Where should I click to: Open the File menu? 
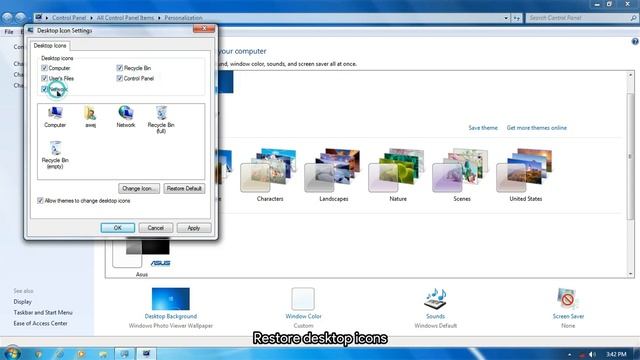[9, 32]
